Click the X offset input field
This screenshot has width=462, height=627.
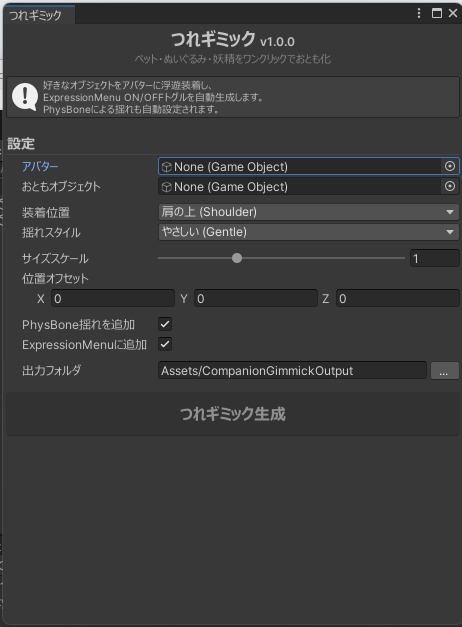(113, 299)
